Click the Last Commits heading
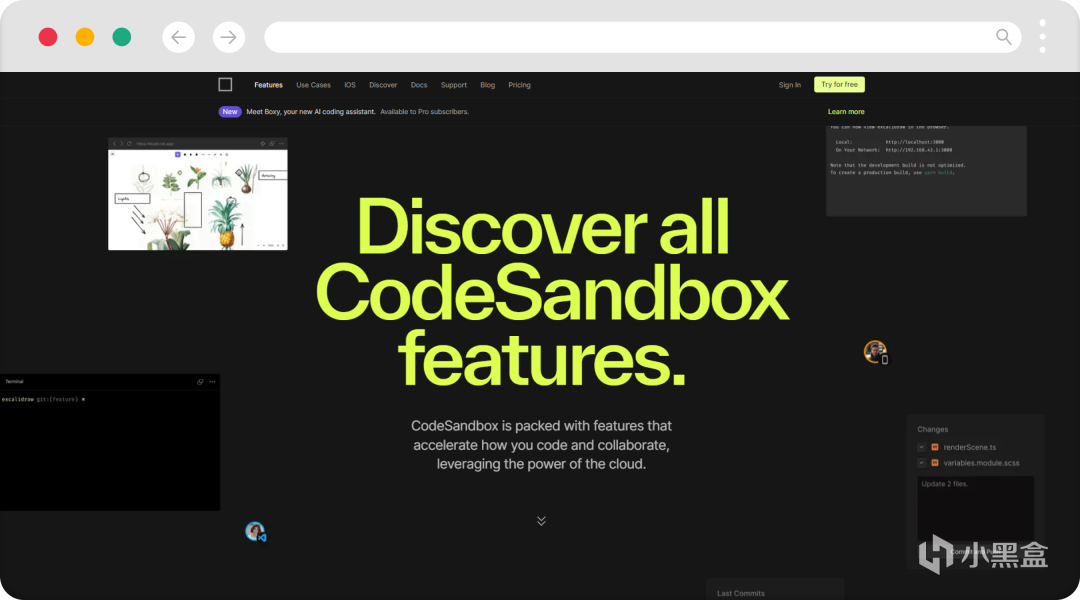1080x600 pixels. pos(740,593)
